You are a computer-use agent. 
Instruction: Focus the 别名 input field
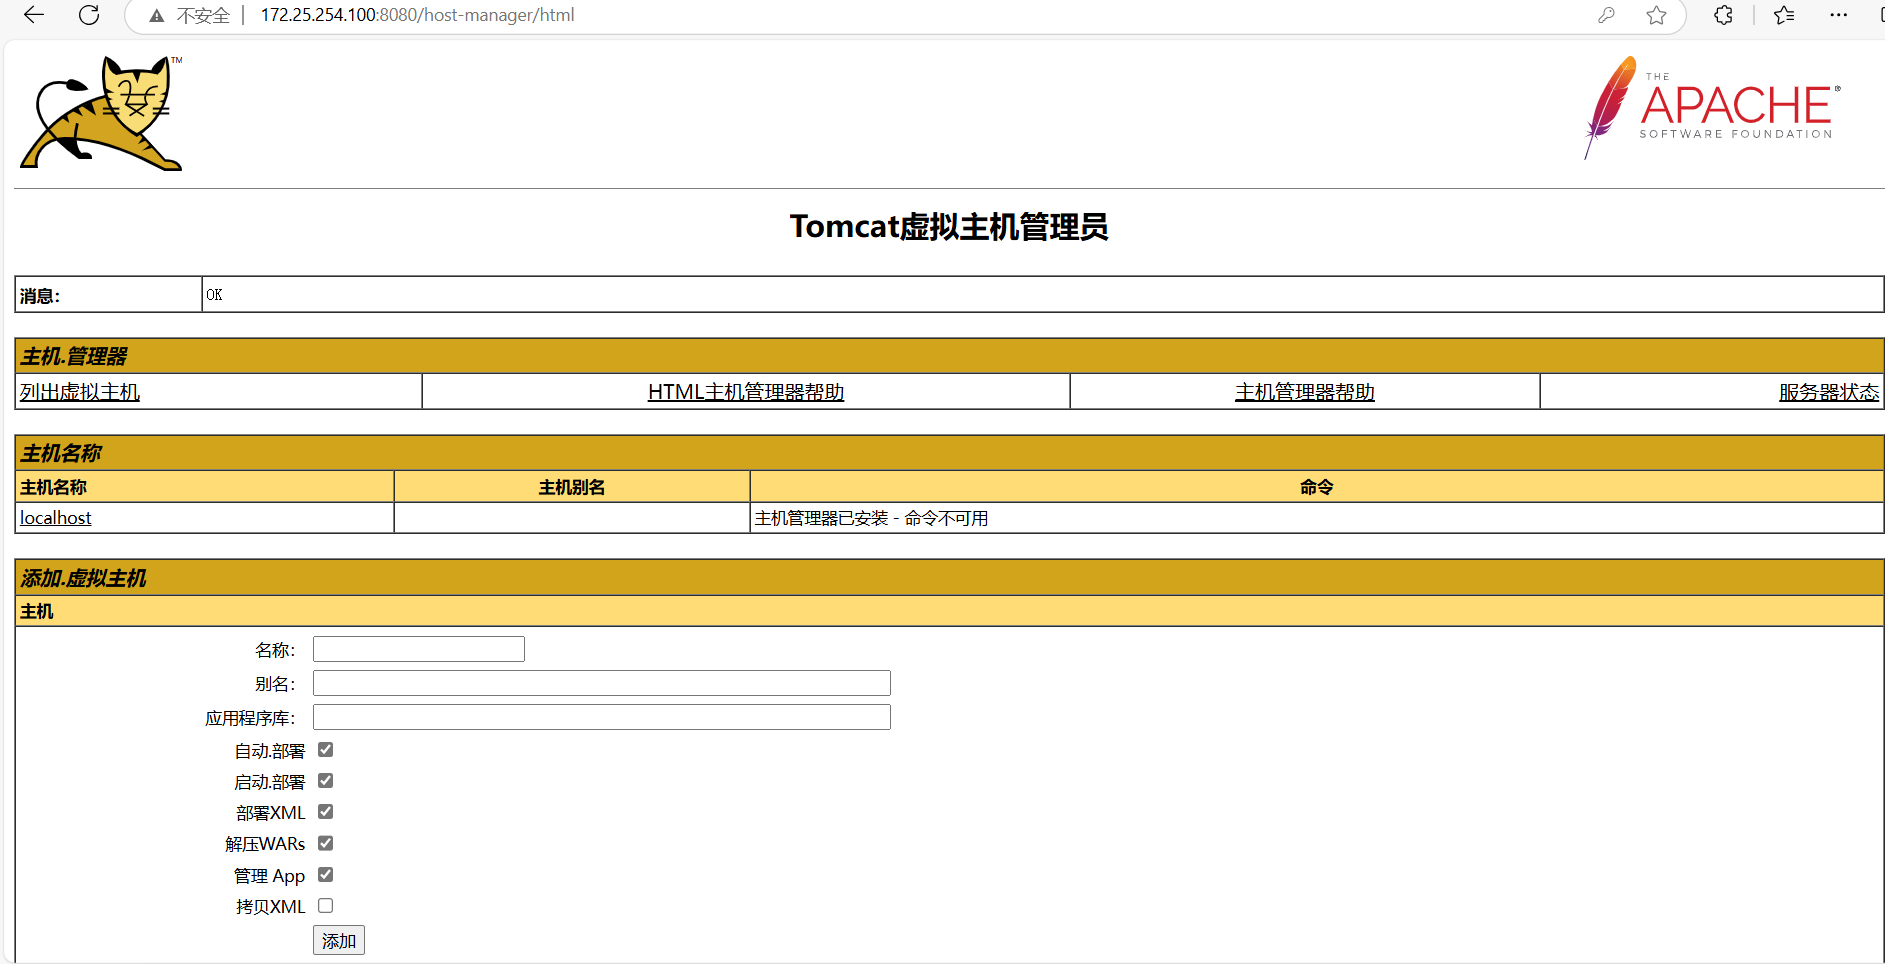tap(602, 683)
